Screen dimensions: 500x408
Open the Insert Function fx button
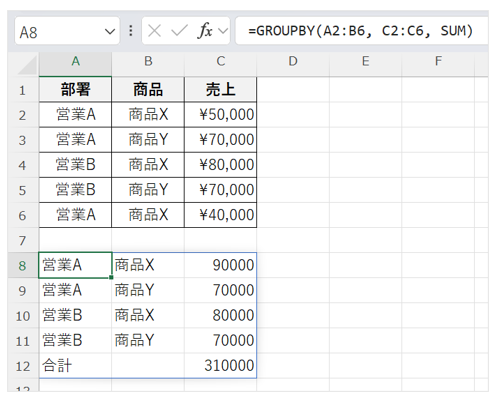click(x=205, y=31)
